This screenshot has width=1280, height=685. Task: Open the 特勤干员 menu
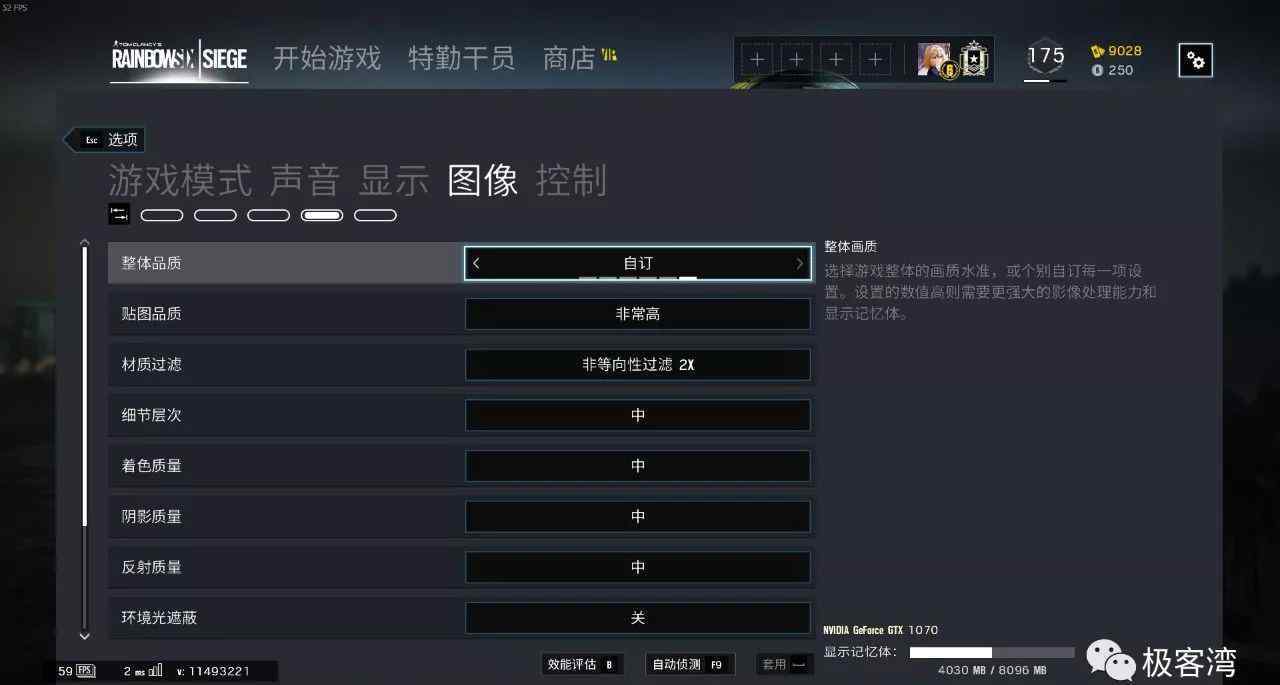pos(461,58)
